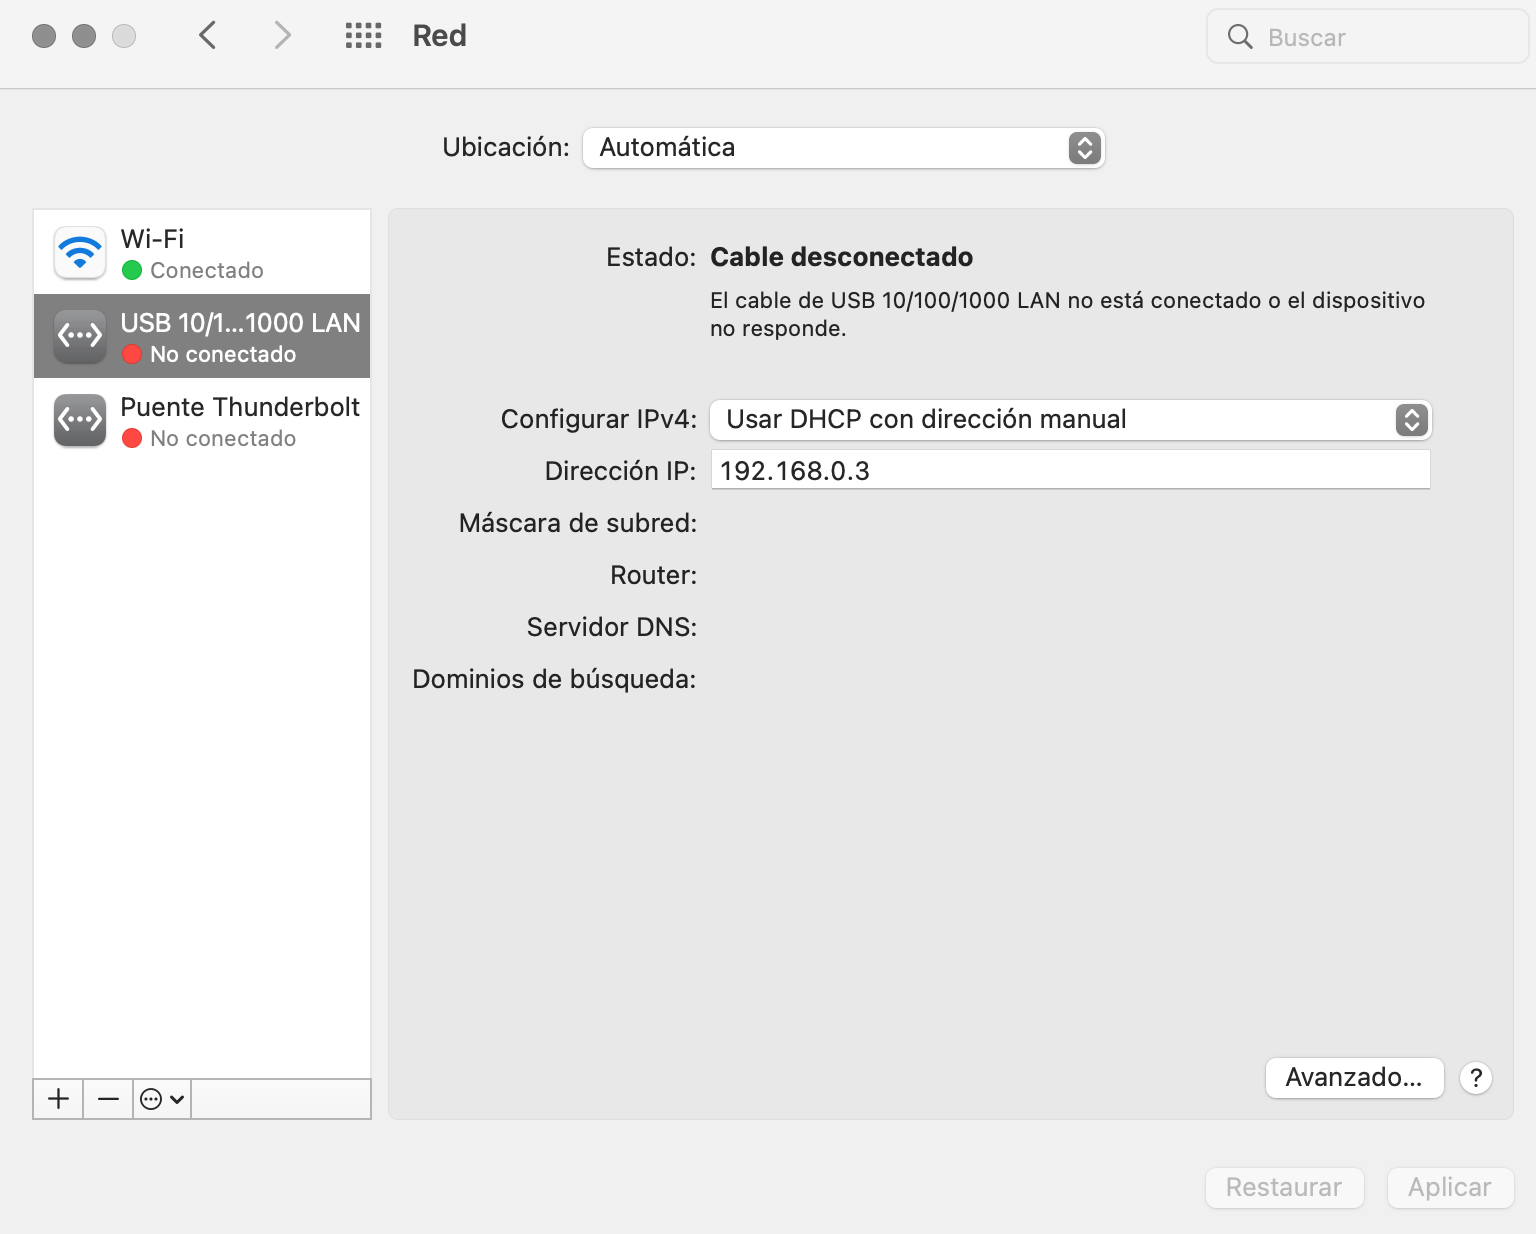Remove the selected network service
The image size is (1536, 1234).
tap(108, 1099)
